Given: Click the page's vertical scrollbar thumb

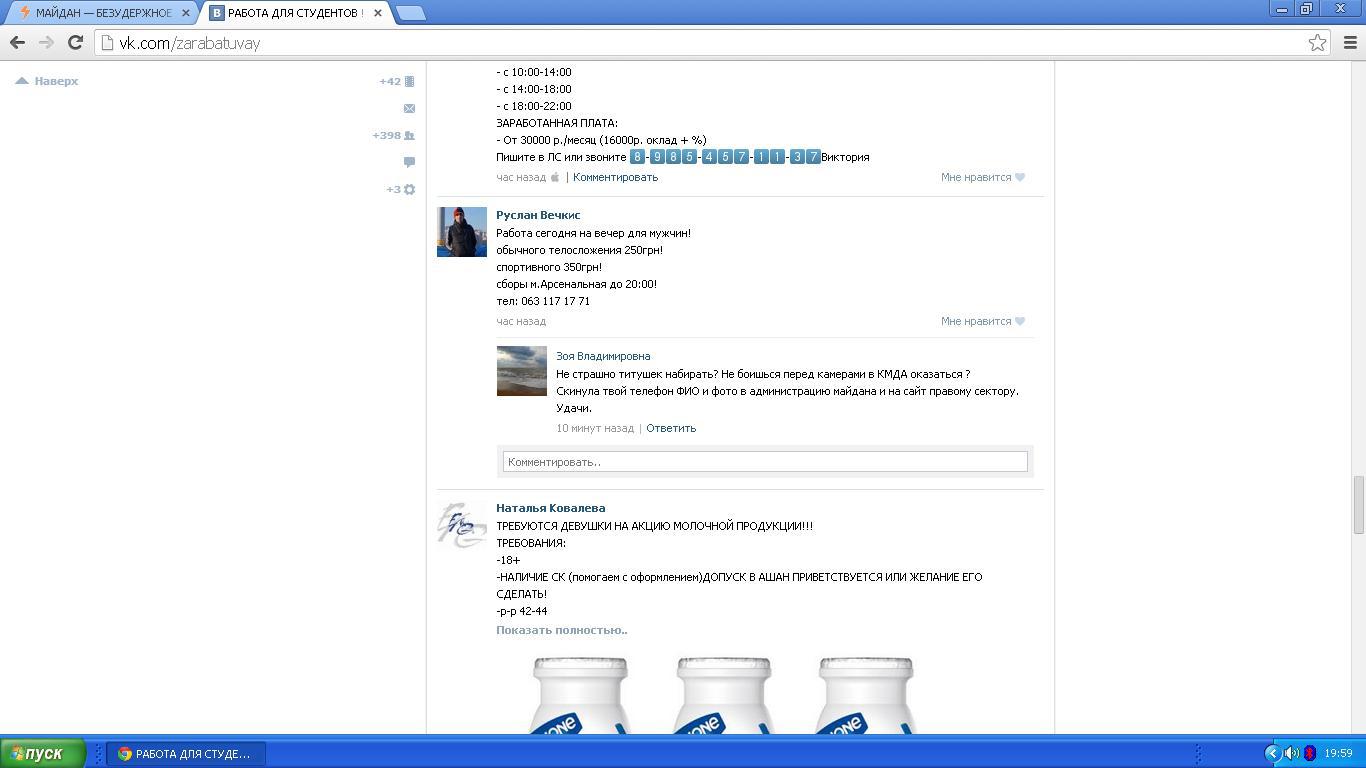Looking at the screenshot, I should click(x=1358, y=505).
